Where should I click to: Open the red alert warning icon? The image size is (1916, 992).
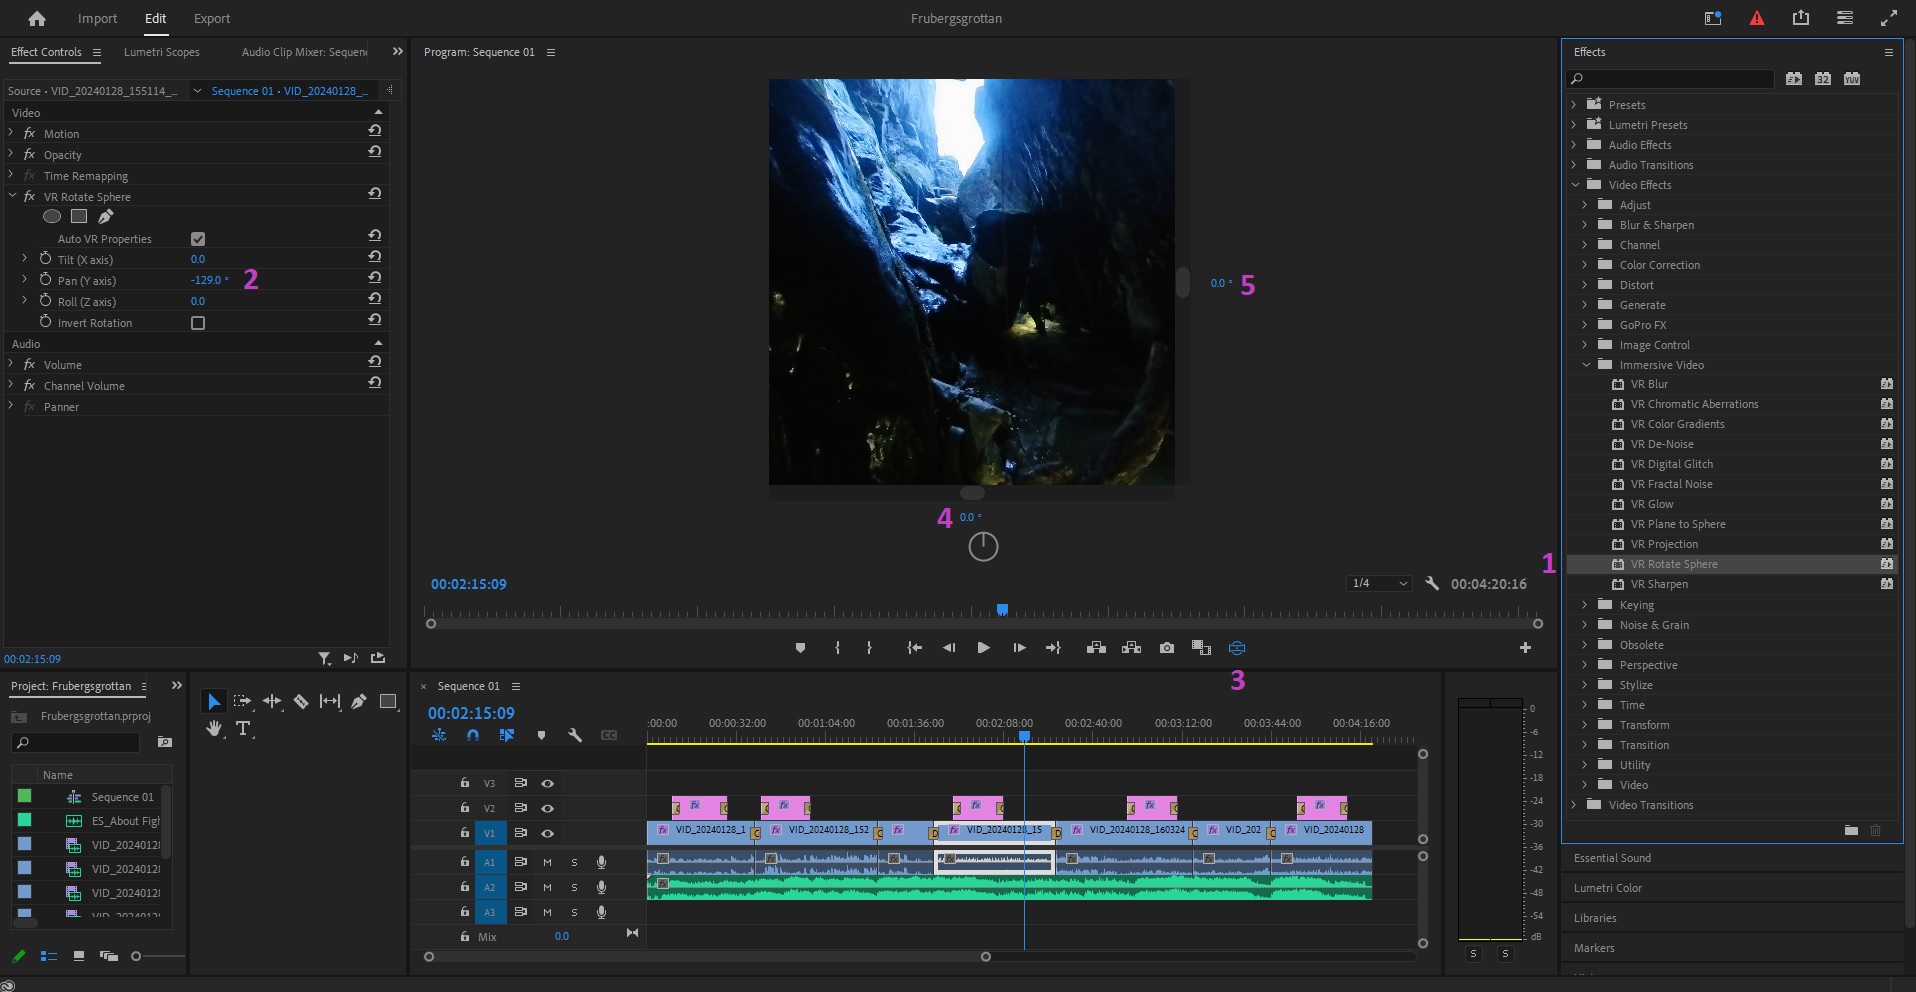[x=1757, y=18]
